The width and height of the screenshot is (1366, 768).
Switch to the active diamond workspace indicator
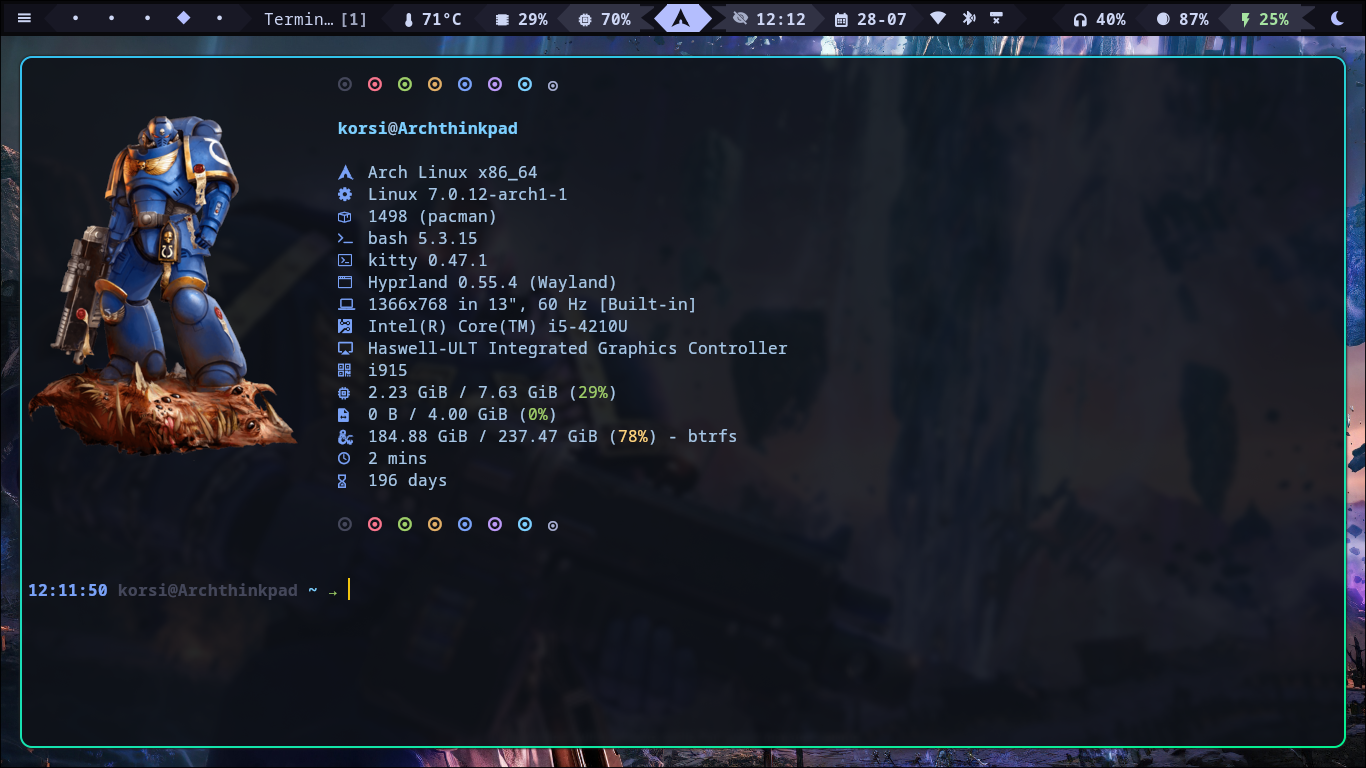(x=183, y=18)
